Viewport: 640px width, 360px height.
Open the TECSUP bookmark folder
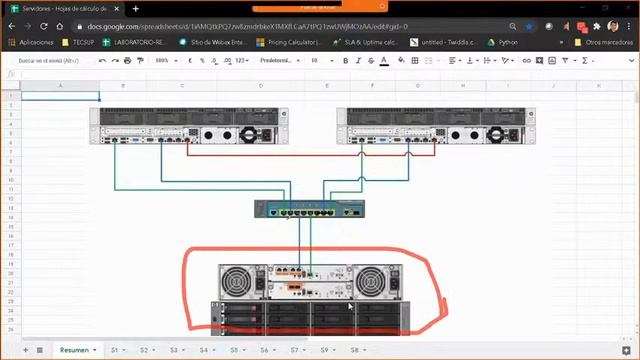point(78,42)
